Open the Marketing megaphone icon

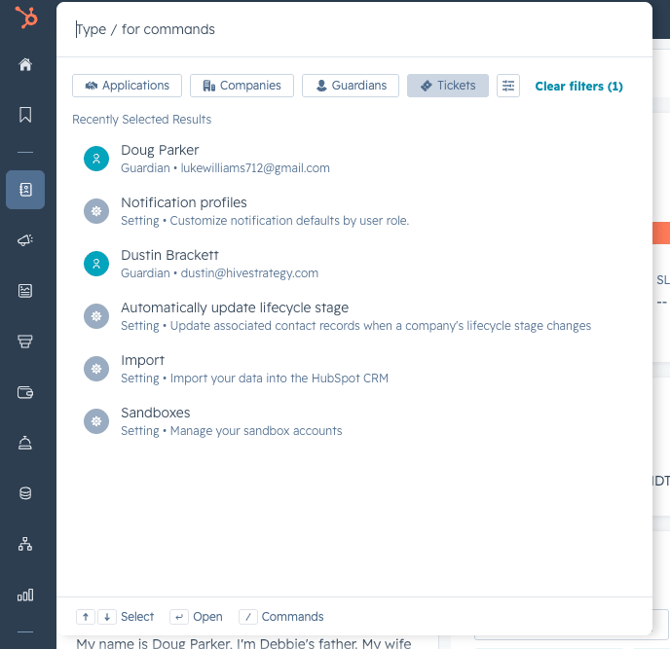pos(25,240)
